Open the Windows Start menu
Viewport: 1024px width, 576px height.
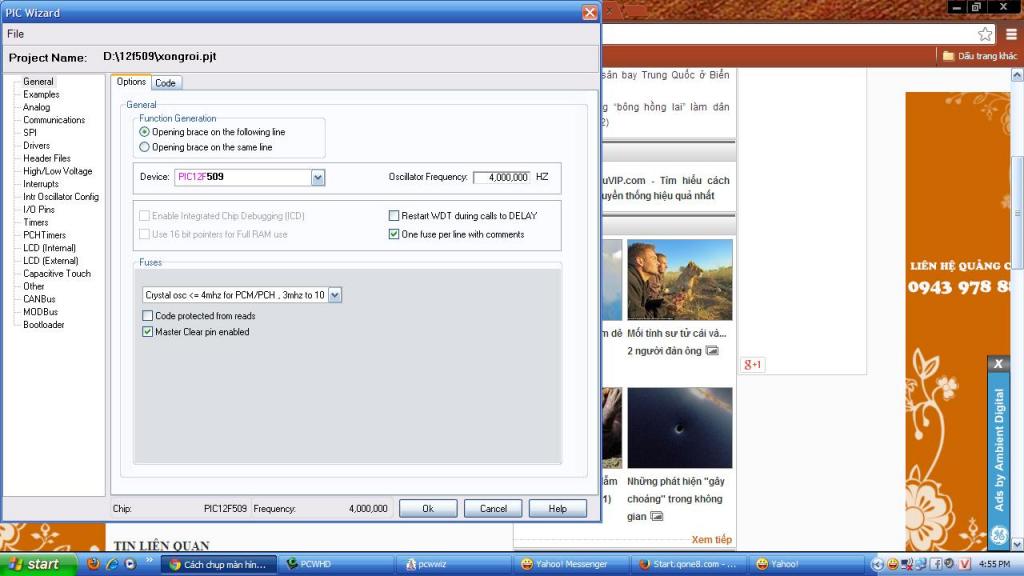click(38, 564)
